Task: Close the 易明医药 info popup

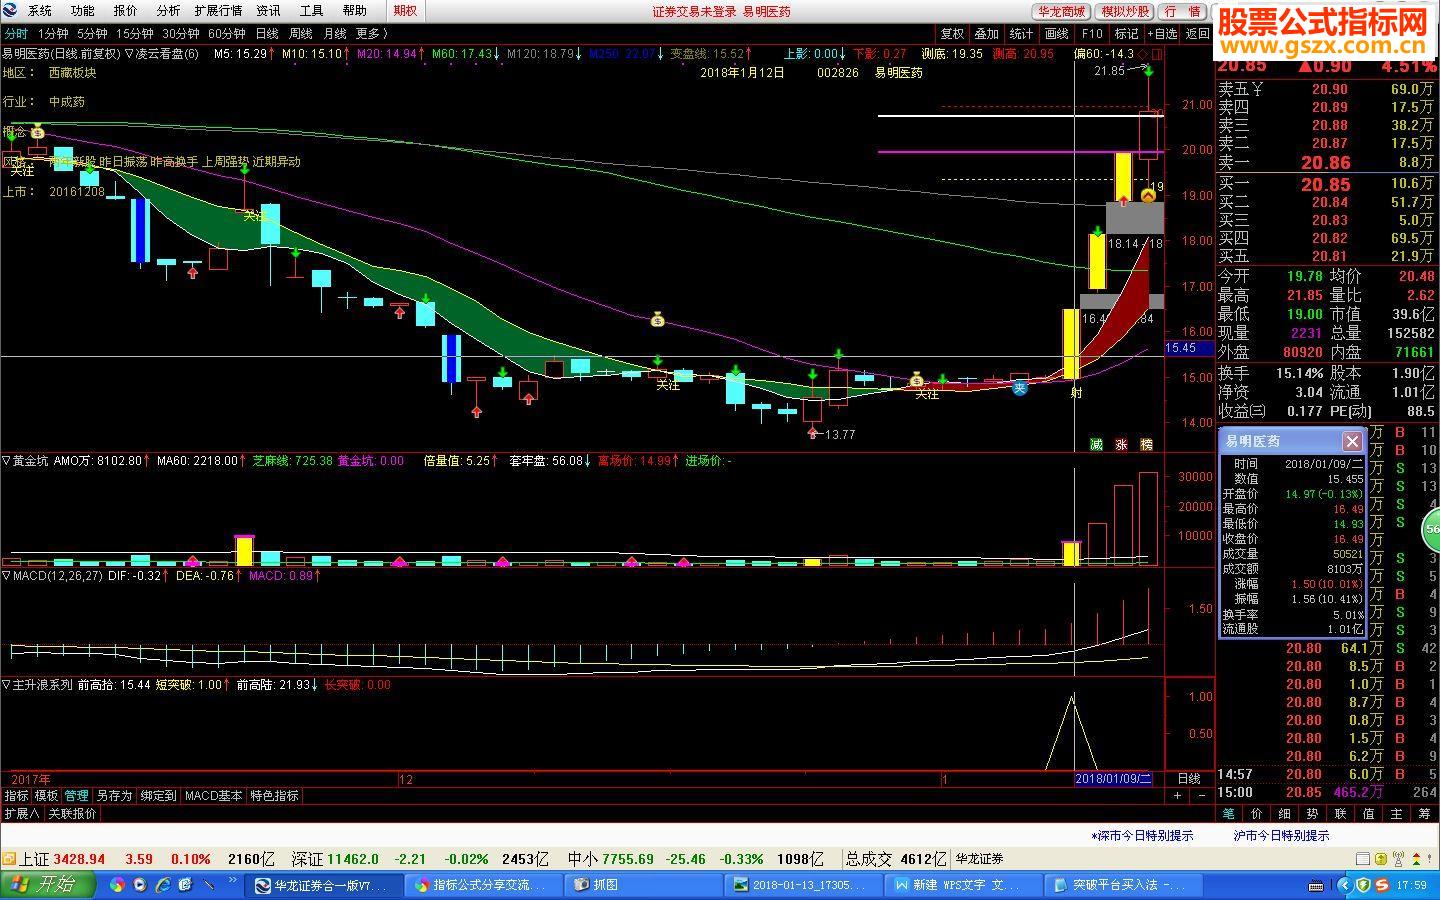Action: click(x=1352, y=441)
